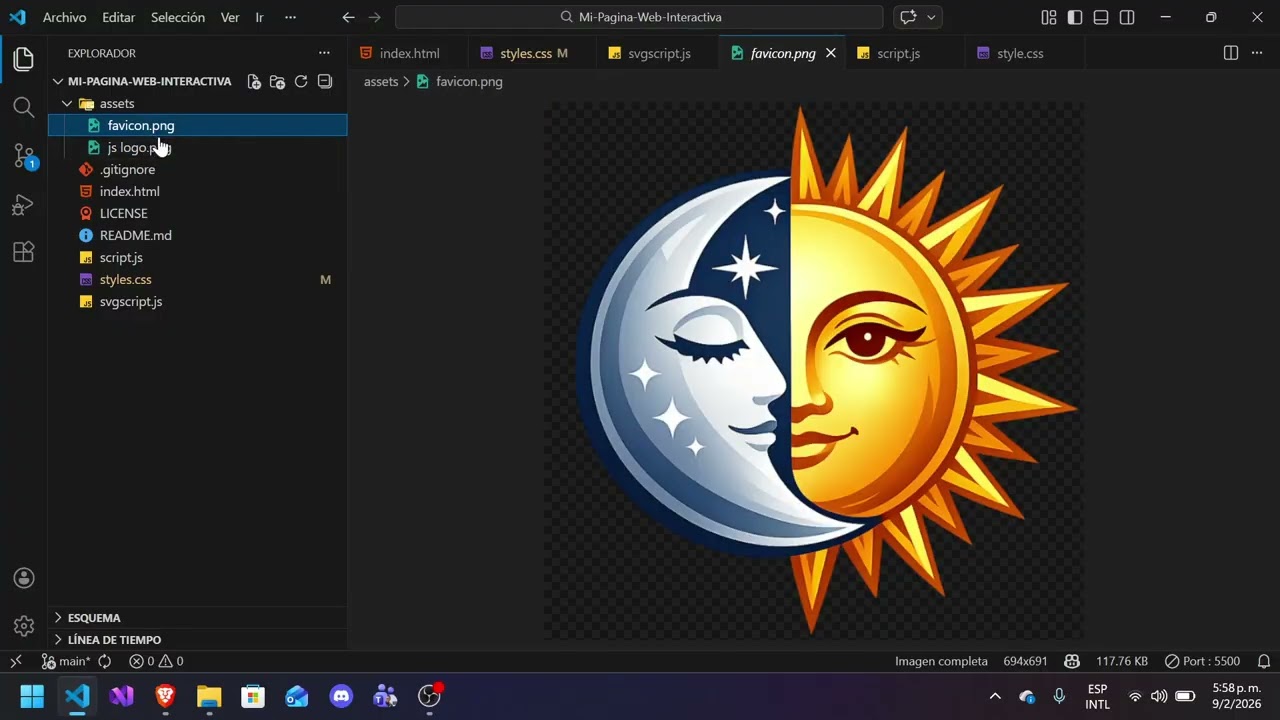Open remote window button in status bar
1280x720 pixels.
(x=16, y=661)
